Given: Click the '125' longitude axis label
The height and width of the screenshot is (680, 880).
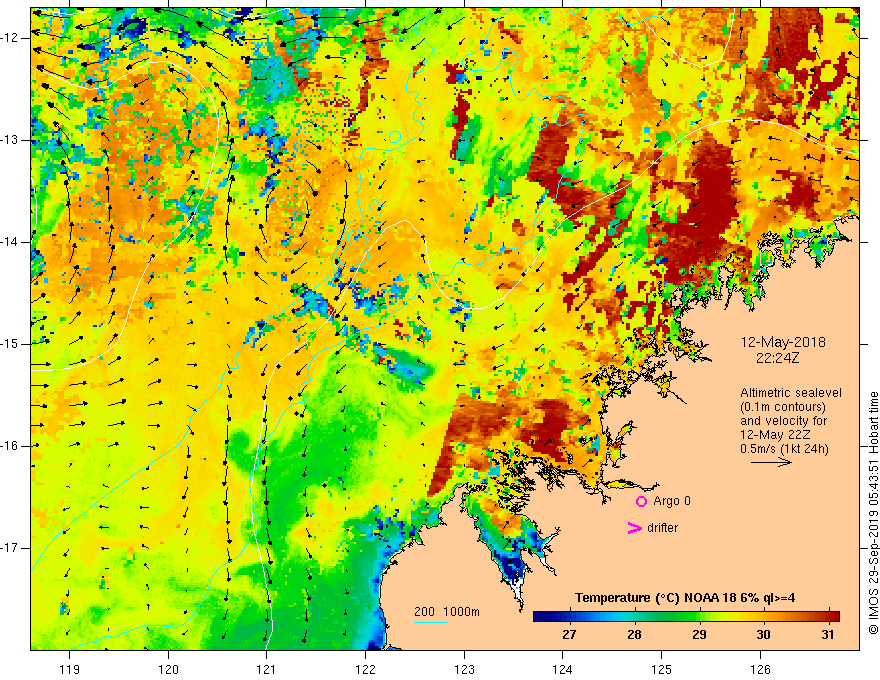Looking at the screenshot, I should point(662,669).
